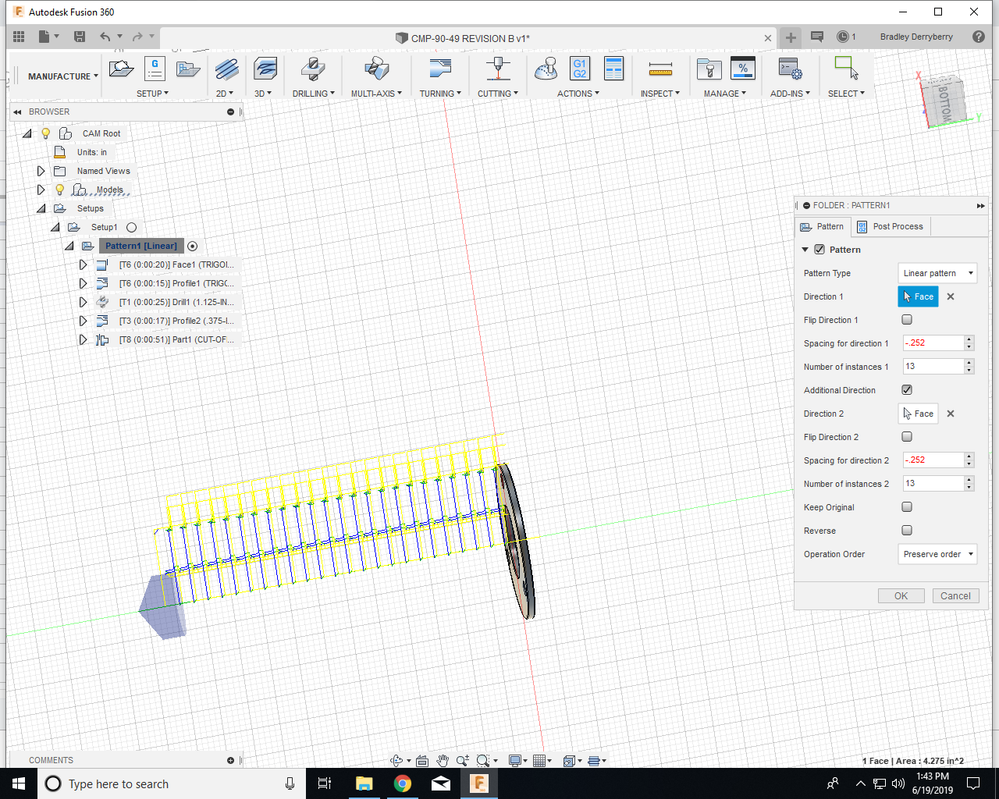Open the comments notification icon in title bar
Viewport: 999px width, 799px height.
coord(817,37)
